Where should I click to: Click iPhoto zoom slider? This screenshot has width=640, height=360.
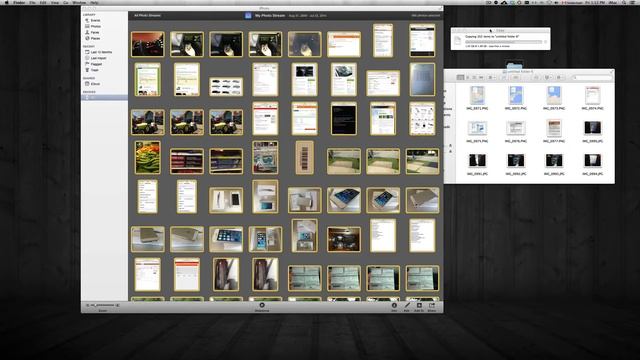click(102, 305)
